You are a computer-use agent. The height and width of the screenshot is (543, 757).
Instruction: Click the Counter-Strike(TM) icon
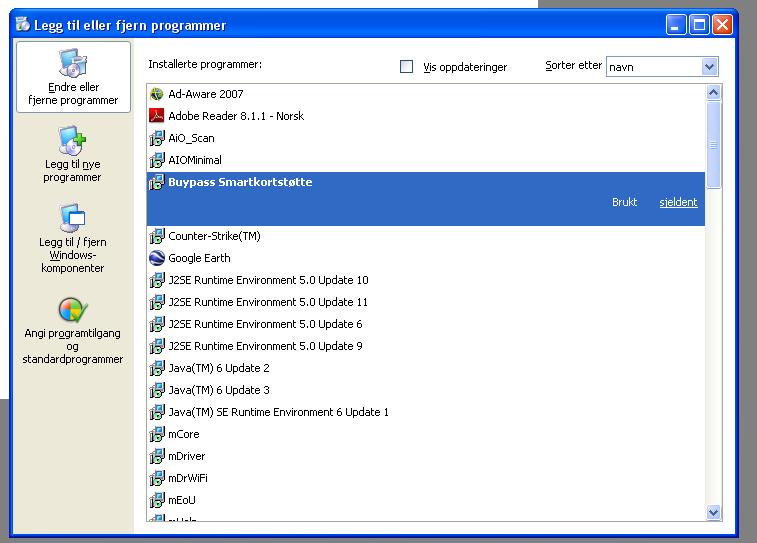(x=157, y=236)
